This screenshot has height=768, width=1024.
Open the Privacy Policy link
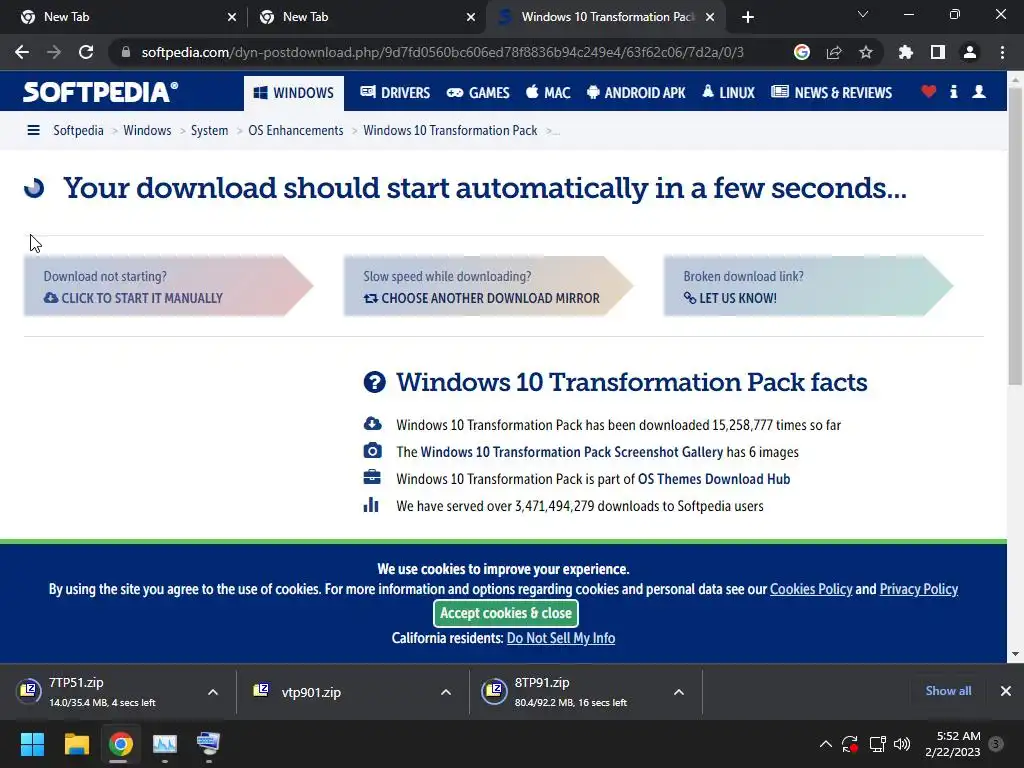pos(918,589)
